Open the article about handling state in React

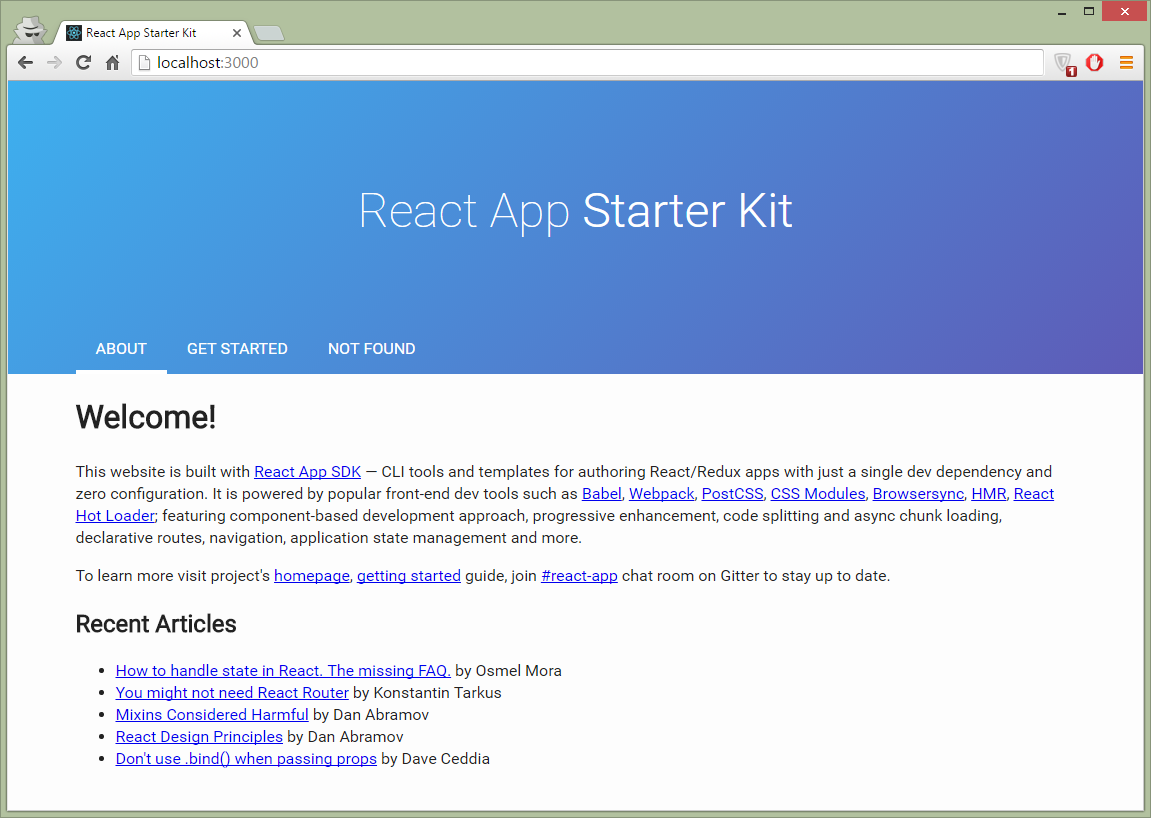click(x=282, y=670)
